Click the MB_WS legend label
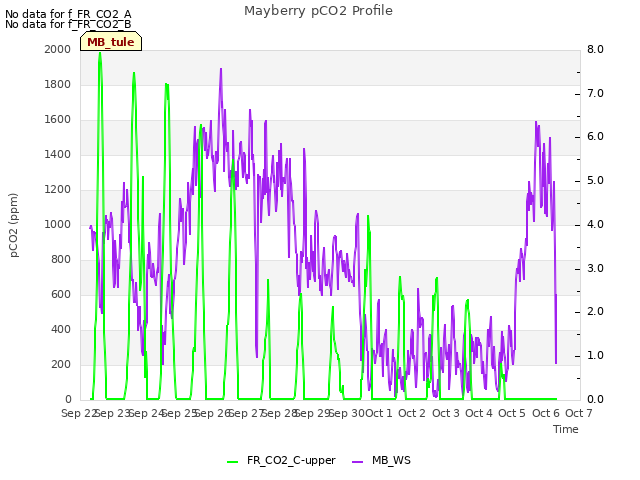640x480 pixels. [x=391, y=460]
